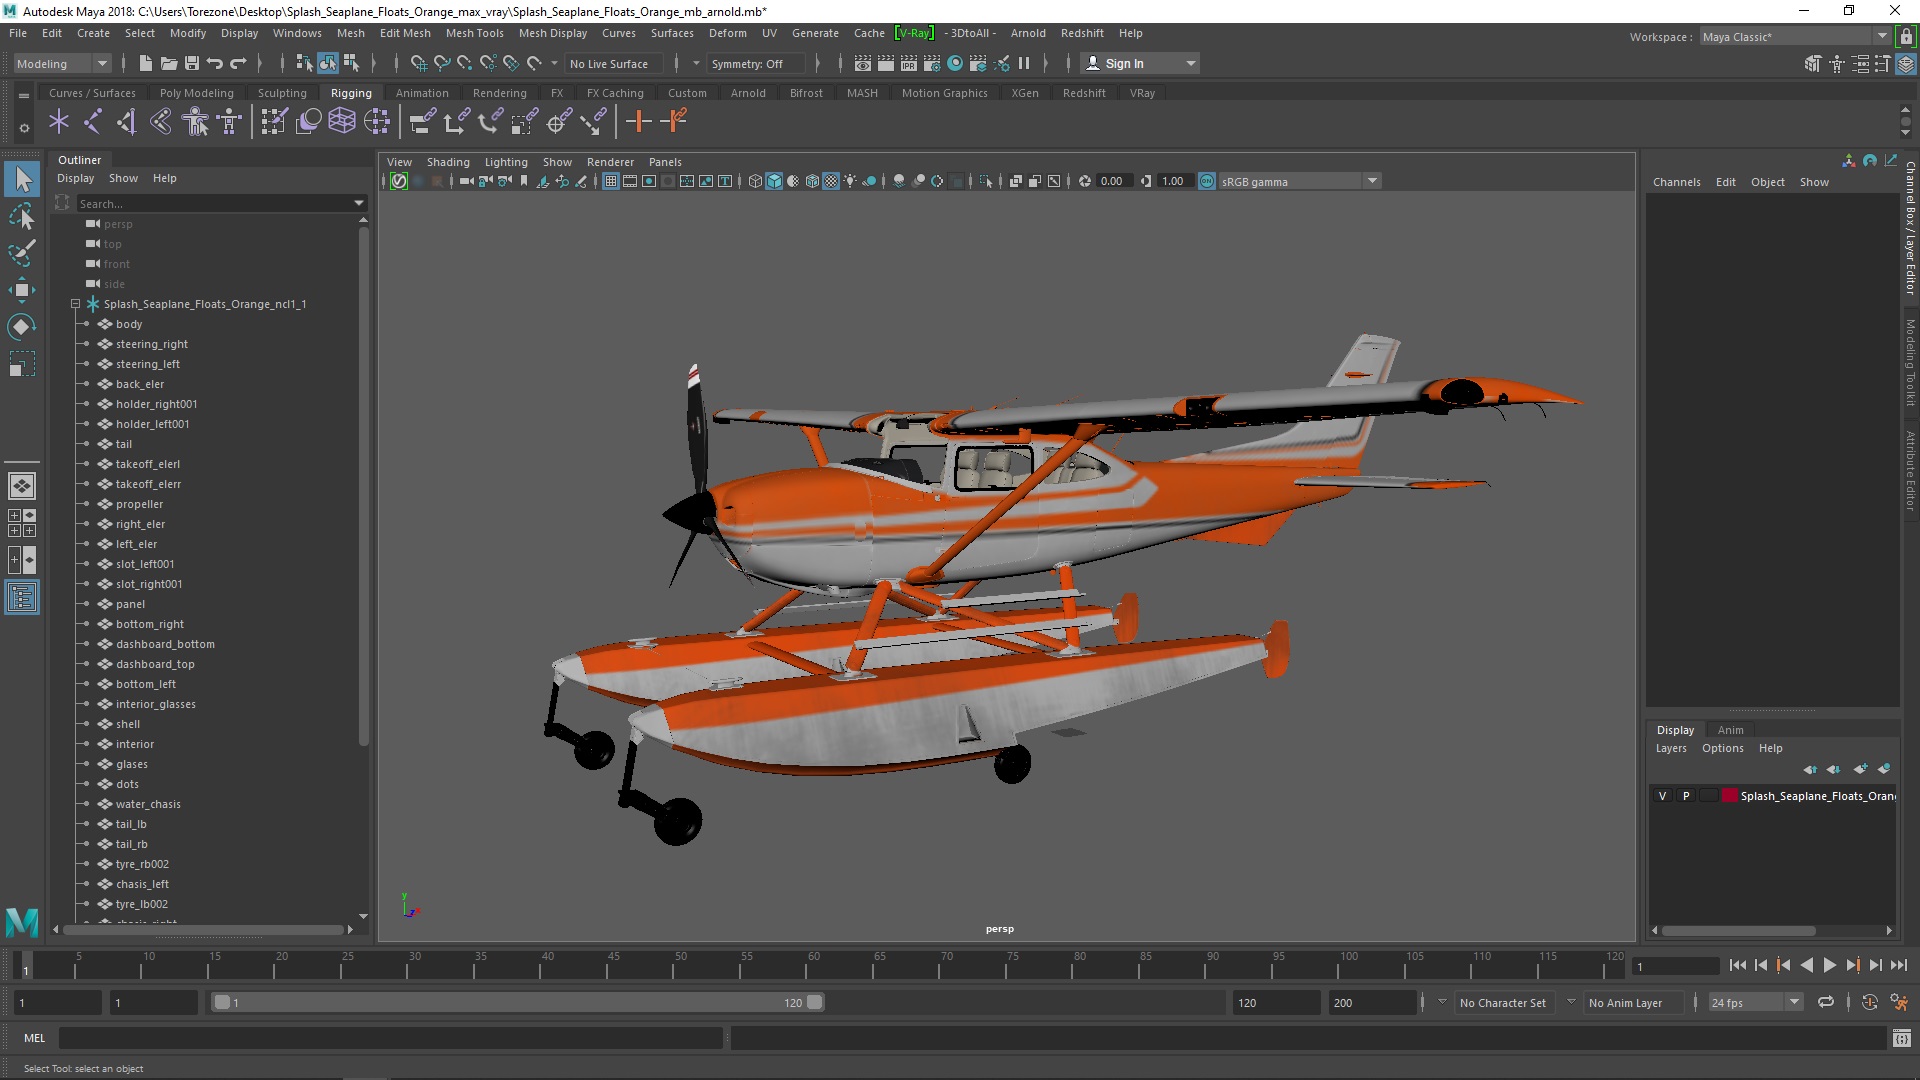Click the paint selection tool icon
1920x1080 pixels.
coord(21,252)
